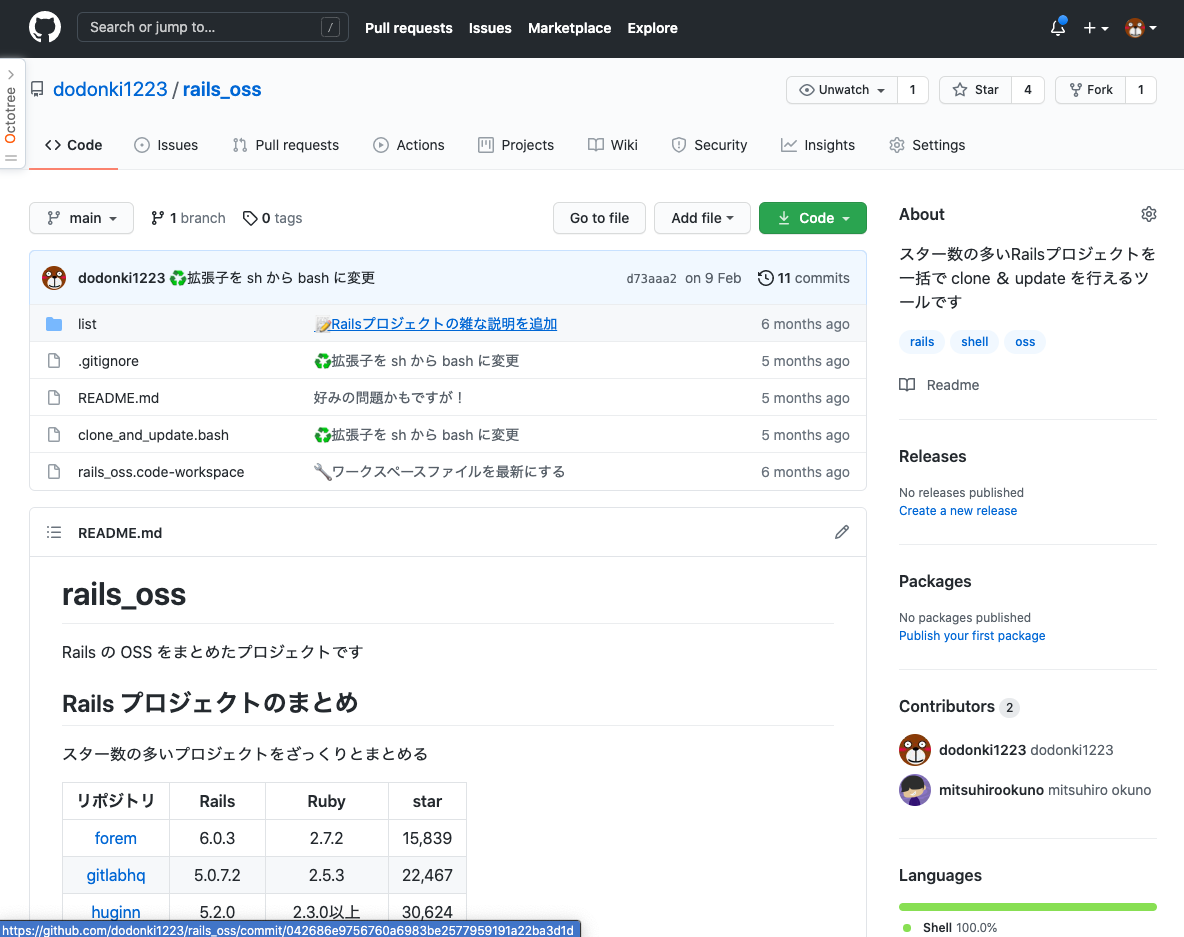Screen dimensions: 1184x937
Task: Edit README.md with the pencil icon
Action: pyautogui.click(x=842, y=532)
